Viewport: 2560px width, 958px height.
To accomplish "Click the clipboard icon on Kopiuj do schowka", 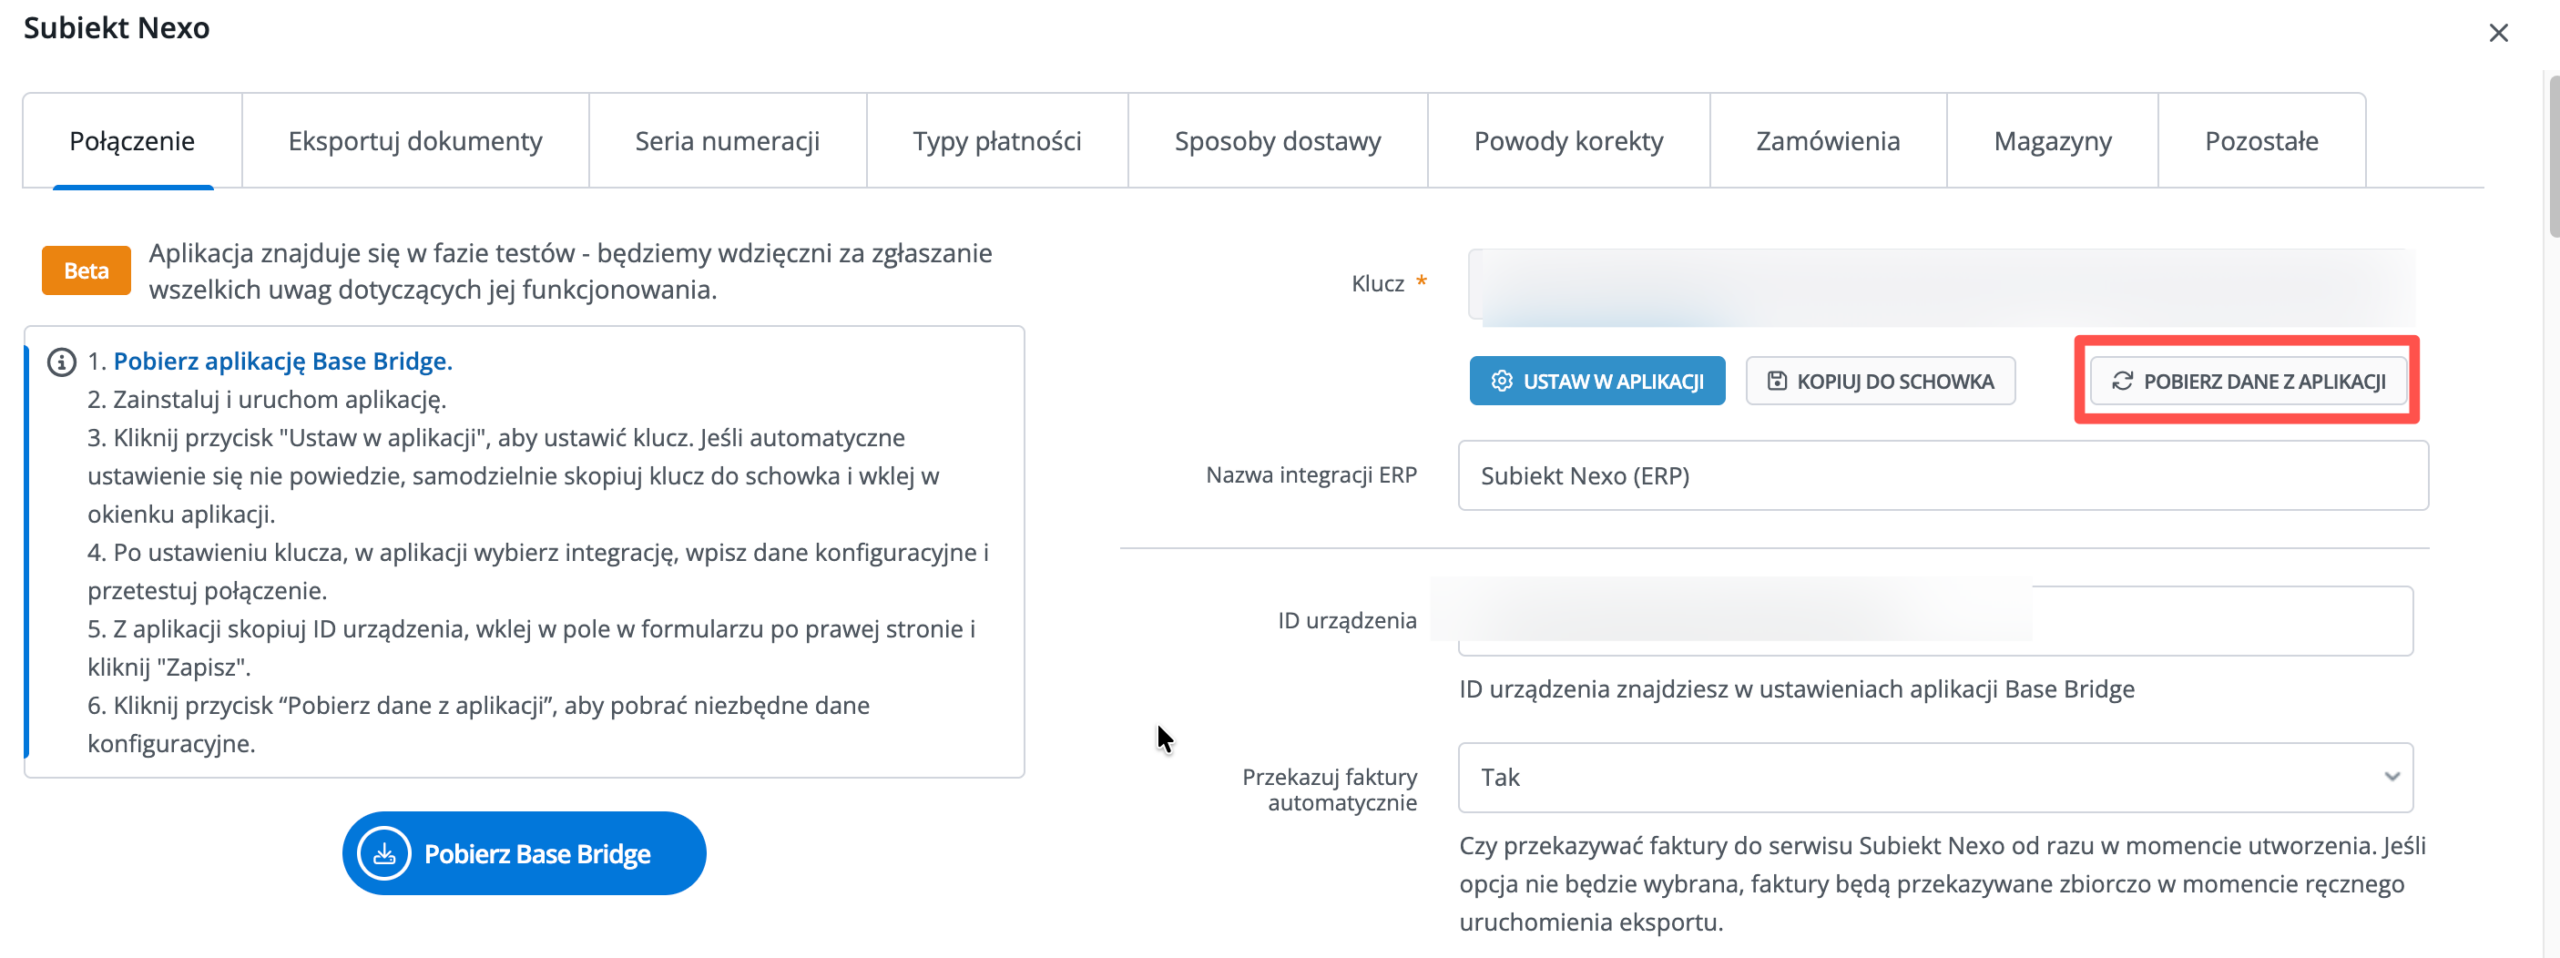I will tap(1776, 381).
